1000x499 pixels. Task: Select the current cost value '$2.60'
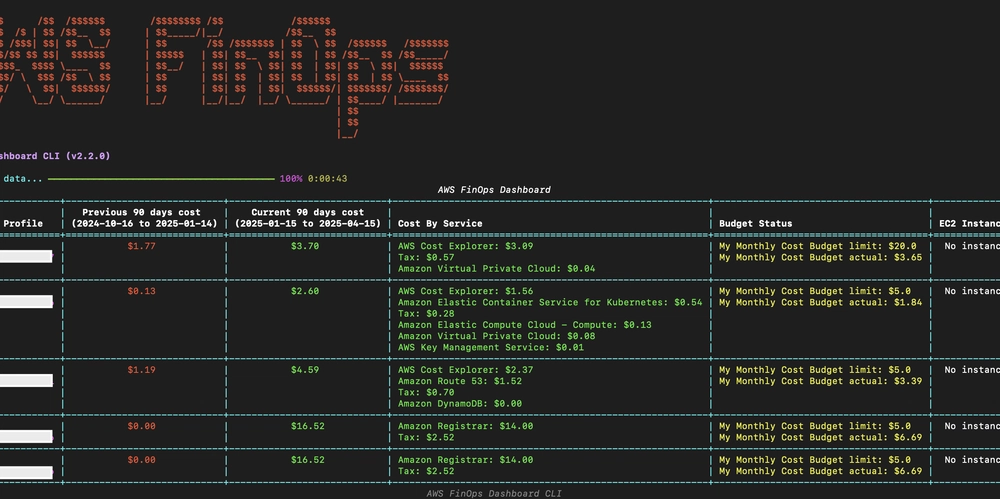coord(305,291)
